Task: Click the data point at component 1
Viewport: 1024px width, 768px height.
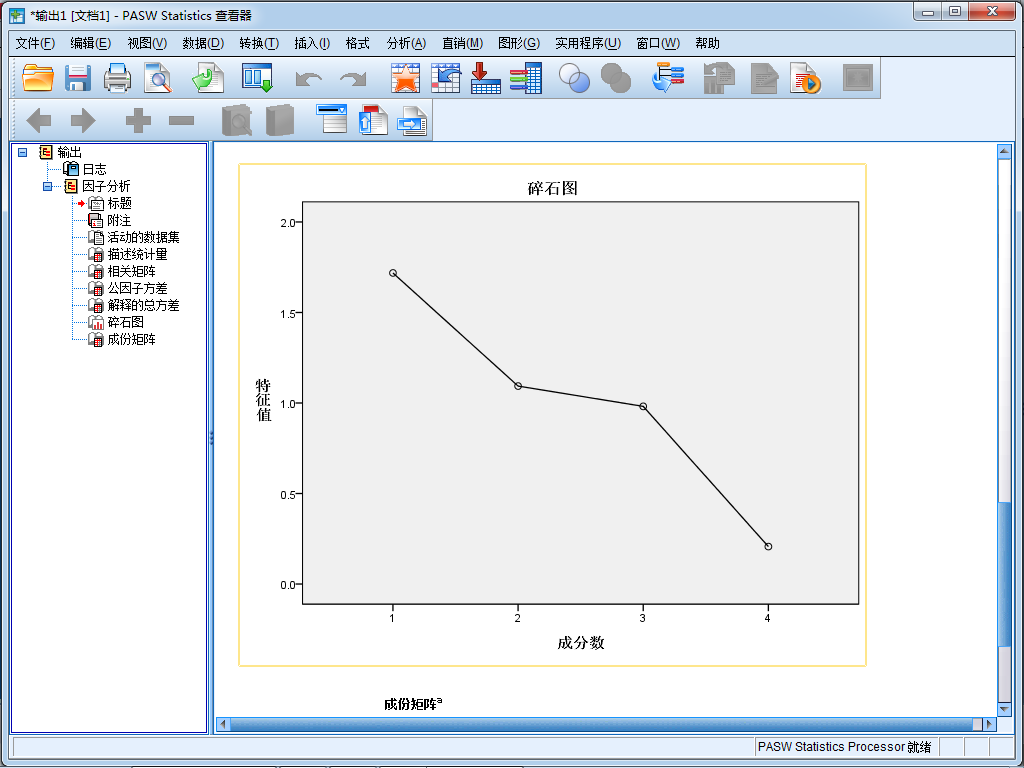Action: [x=392, y=273]
